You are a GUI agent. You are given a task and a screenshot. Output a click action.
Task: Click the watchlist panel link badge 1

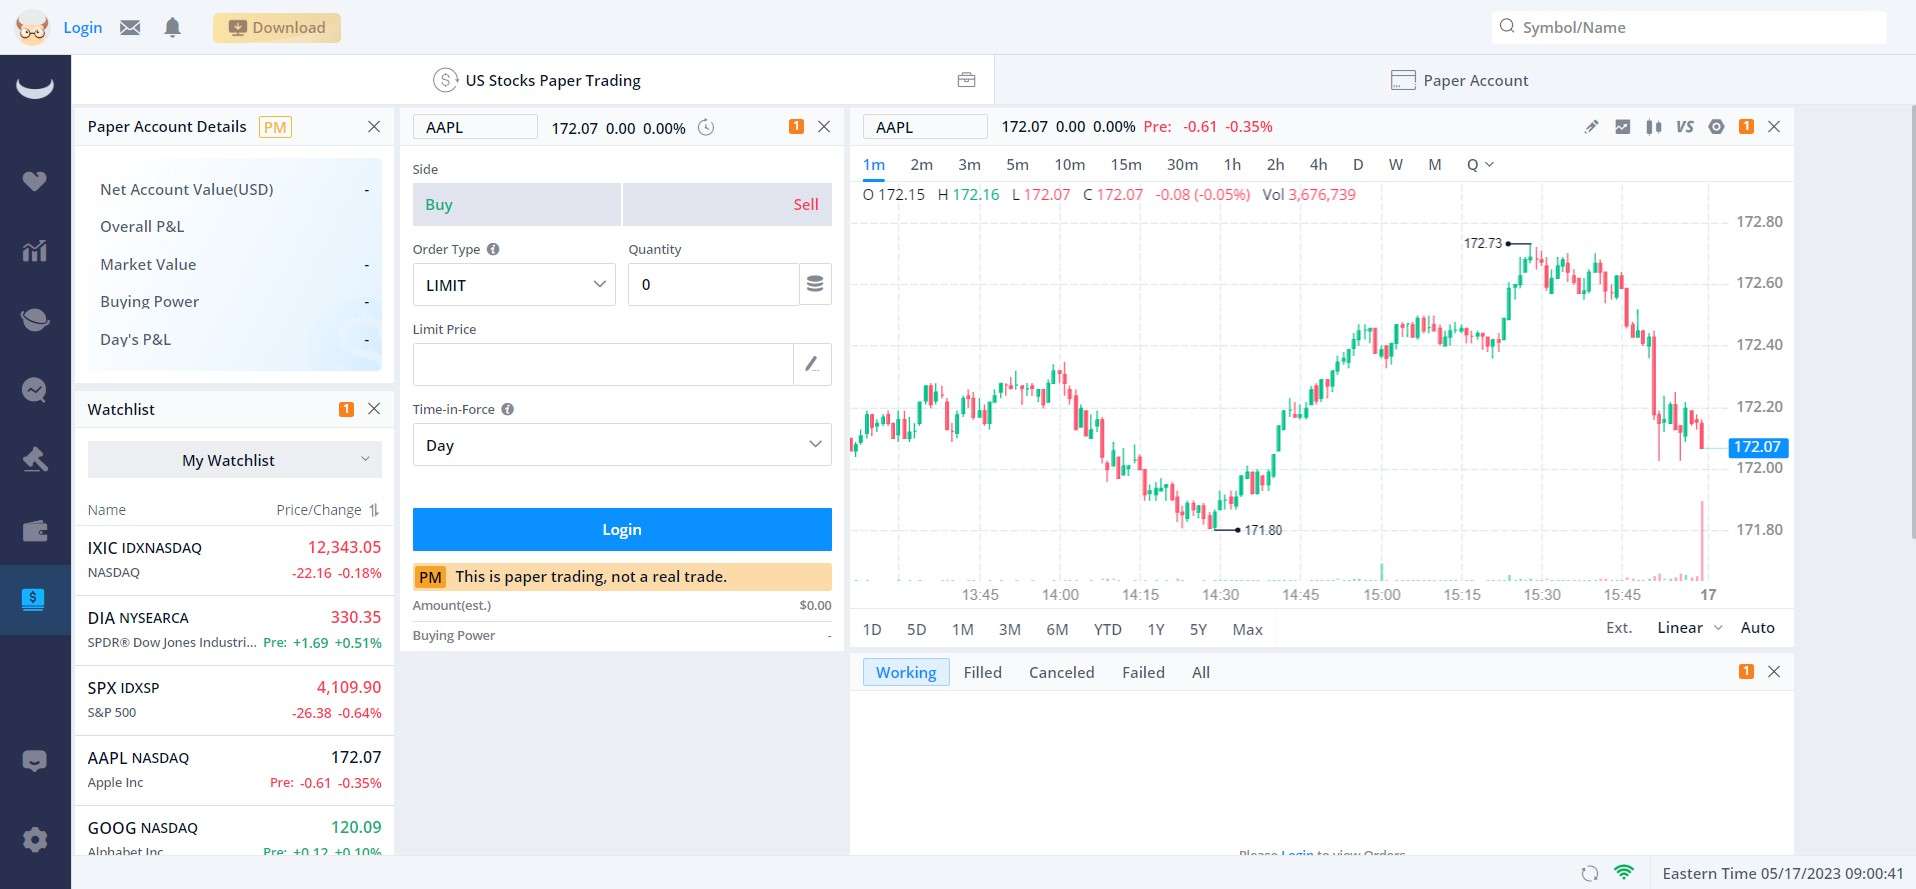tap(346, 409)
